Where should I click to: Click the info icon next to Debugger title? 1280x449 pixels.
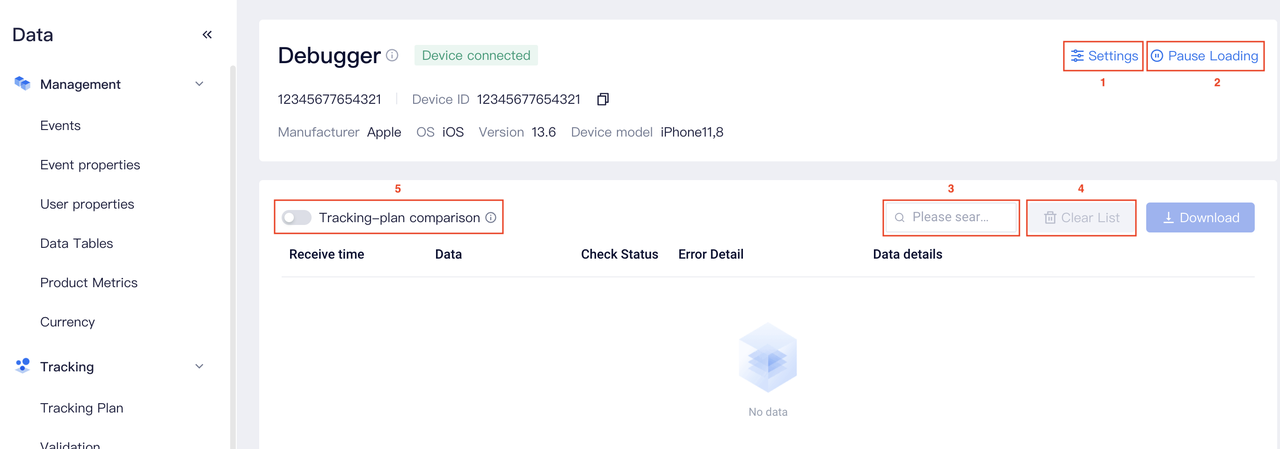pos(392,56)
